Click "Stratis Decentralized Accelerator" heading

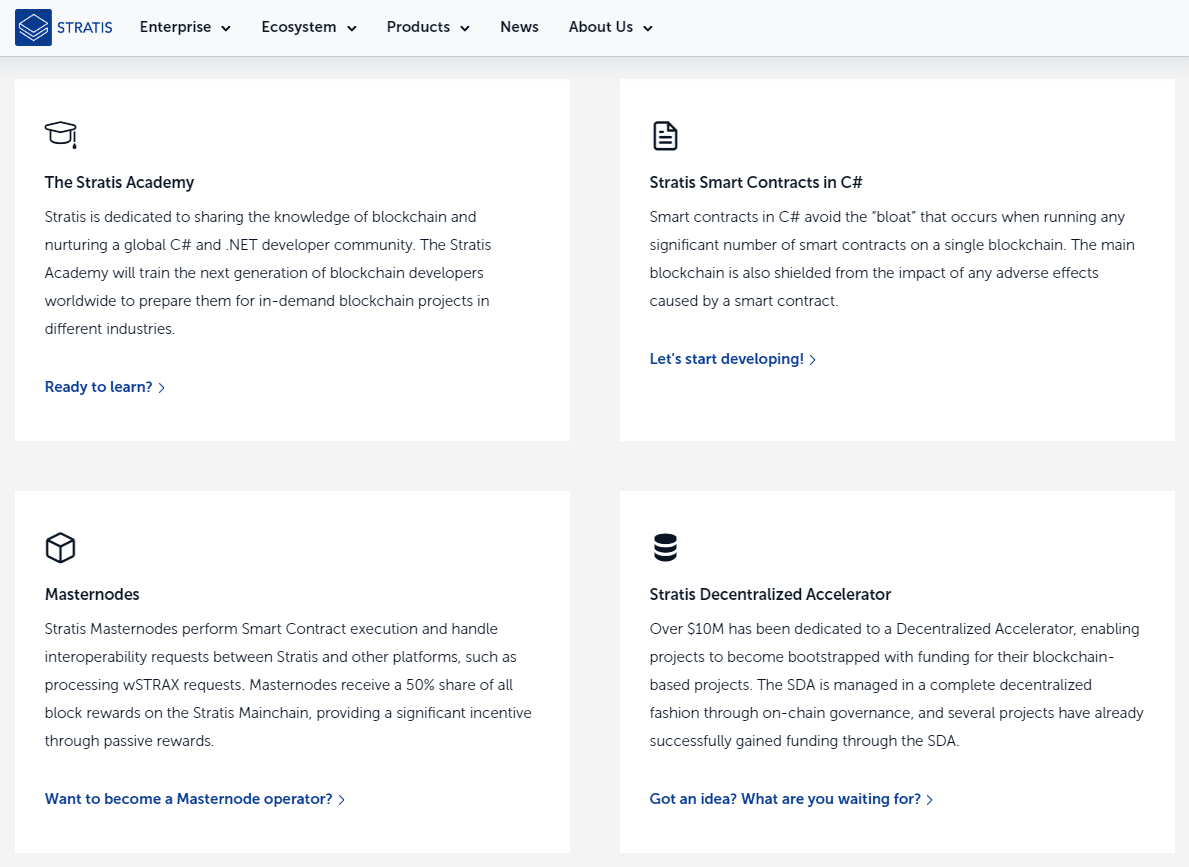(x=770, y=594)
